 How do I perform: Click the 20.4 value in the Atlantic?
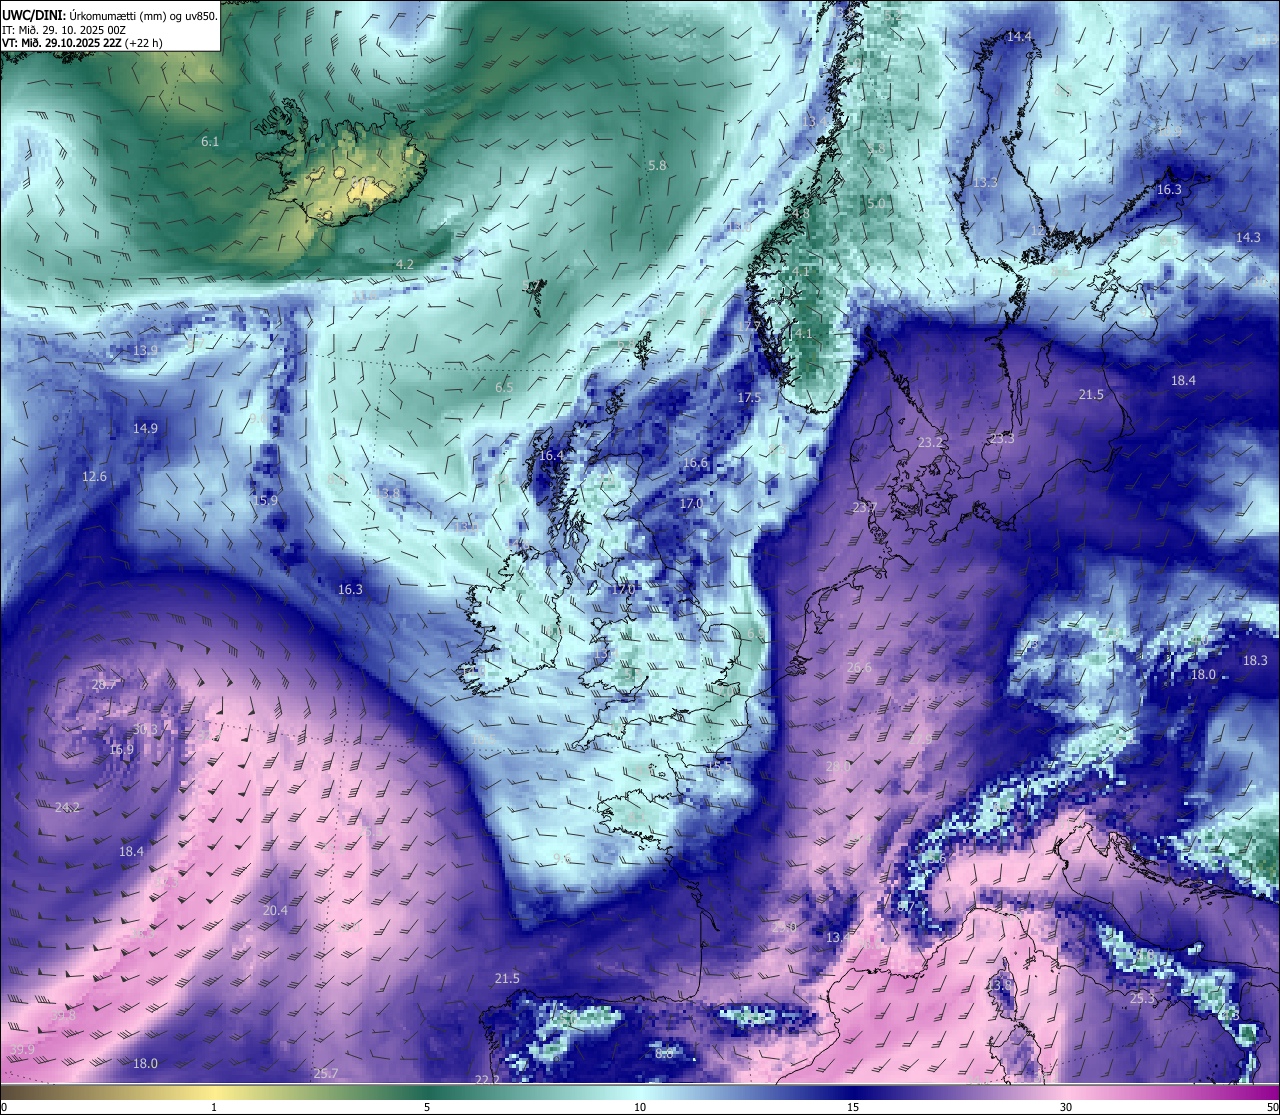275,910
